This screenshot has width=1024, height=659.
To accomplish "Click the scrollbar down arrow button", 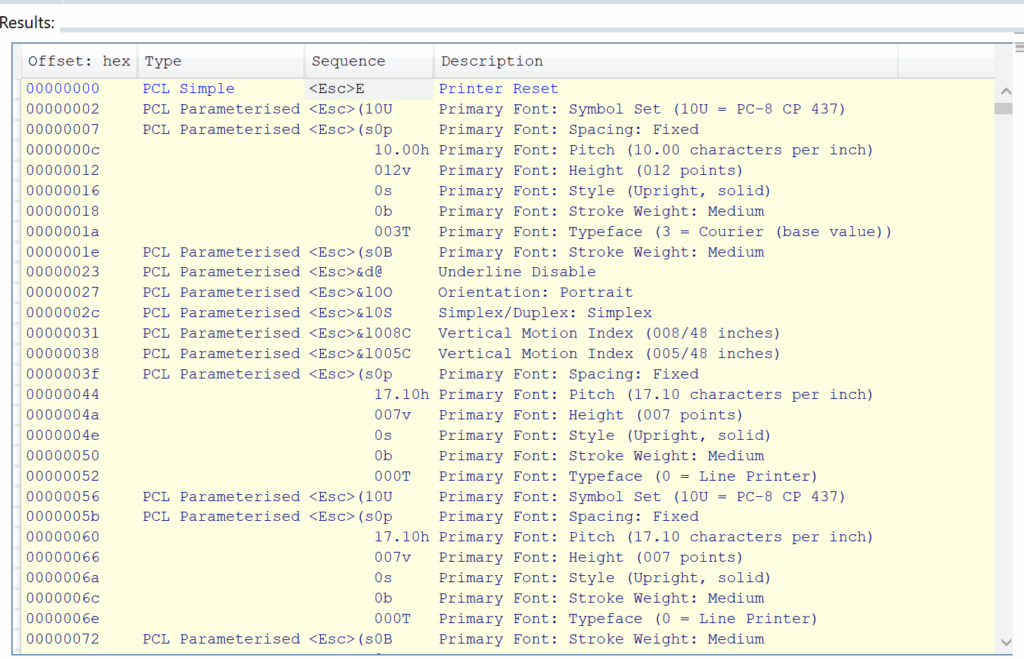I will (x=1003, y=640).
